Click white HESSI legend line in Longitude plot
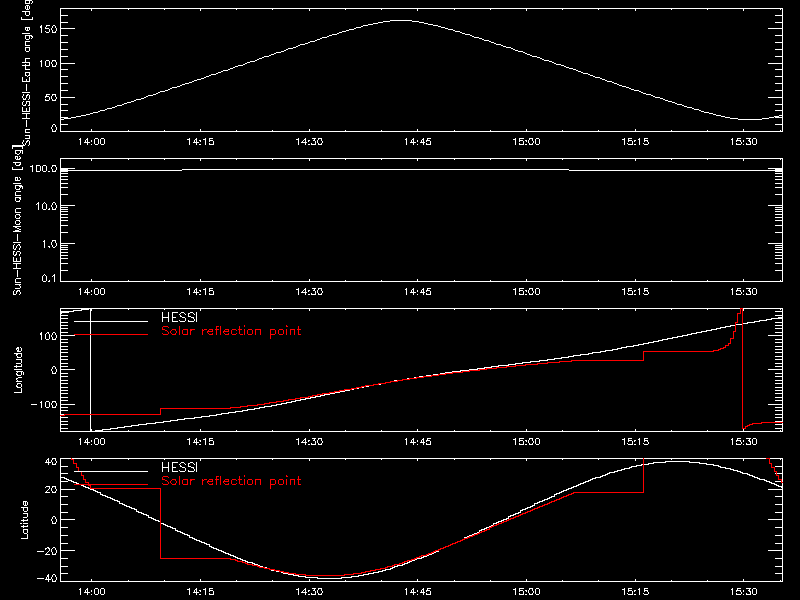The height and width of the screenshot is (600, 800). [111, 321]
